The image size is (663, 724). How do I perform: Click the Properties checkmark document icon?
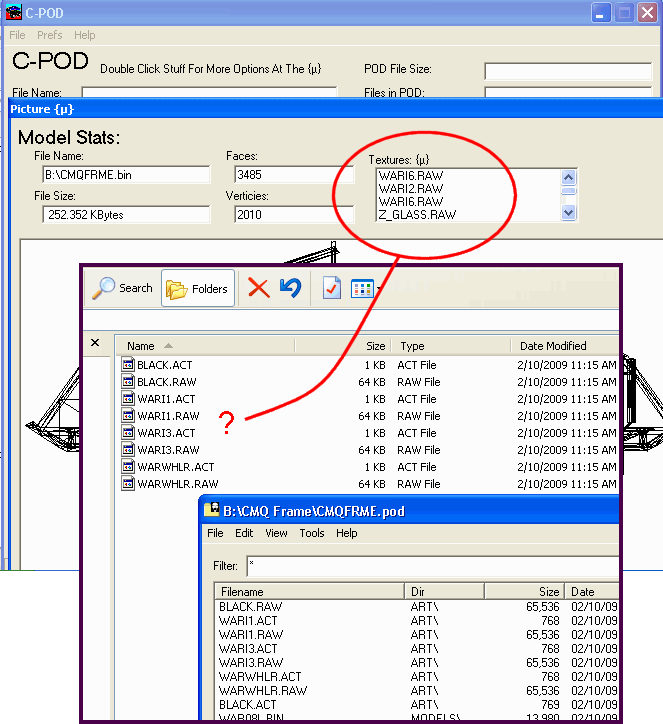332,288
